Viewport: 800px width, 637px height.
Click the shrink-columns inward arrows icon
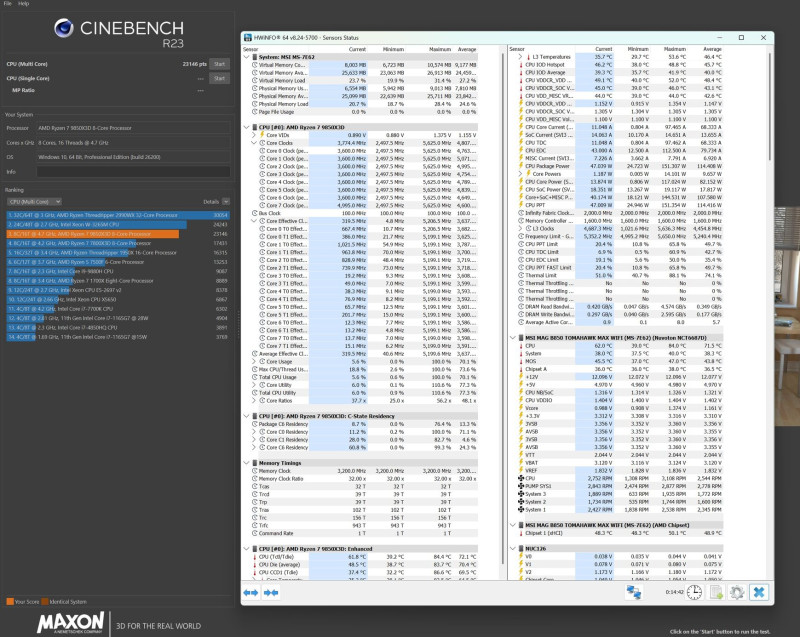pyautogui.click(x=271, y=593)
